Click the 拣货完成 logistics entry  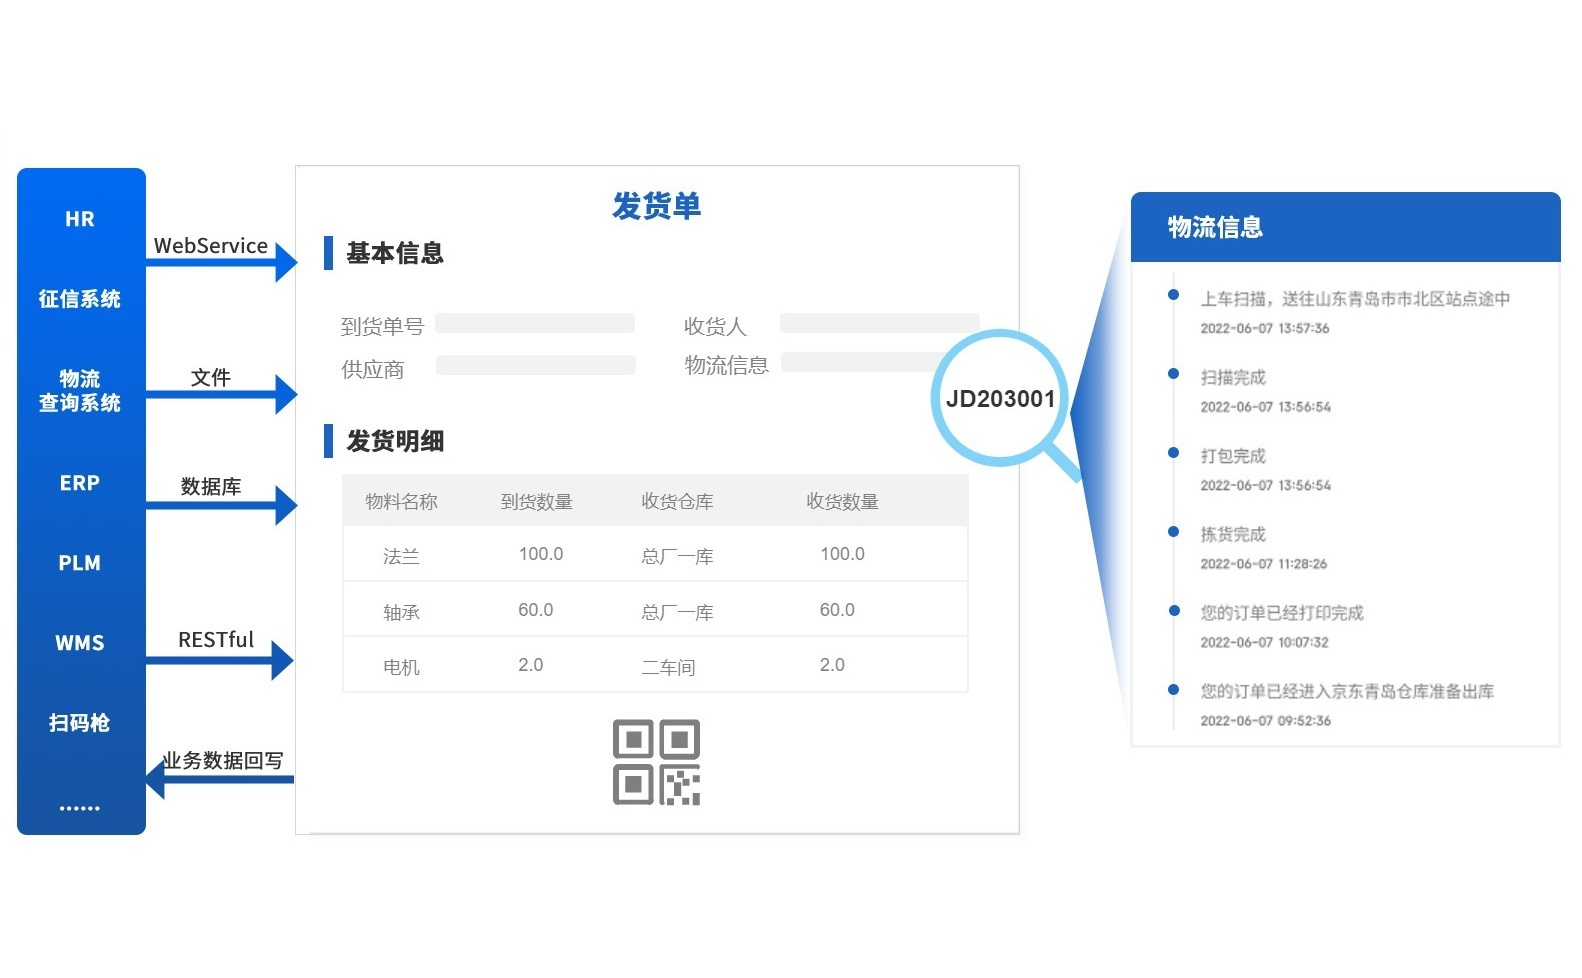tap(1233, 534)
